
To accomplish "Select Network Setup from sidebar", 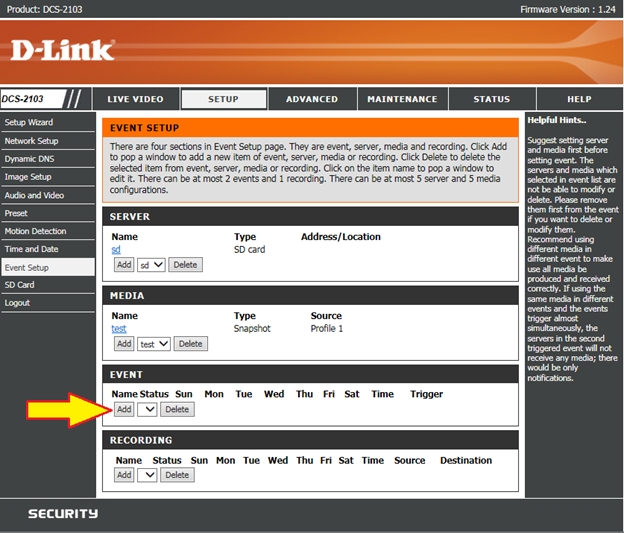I will pos(32,141).
